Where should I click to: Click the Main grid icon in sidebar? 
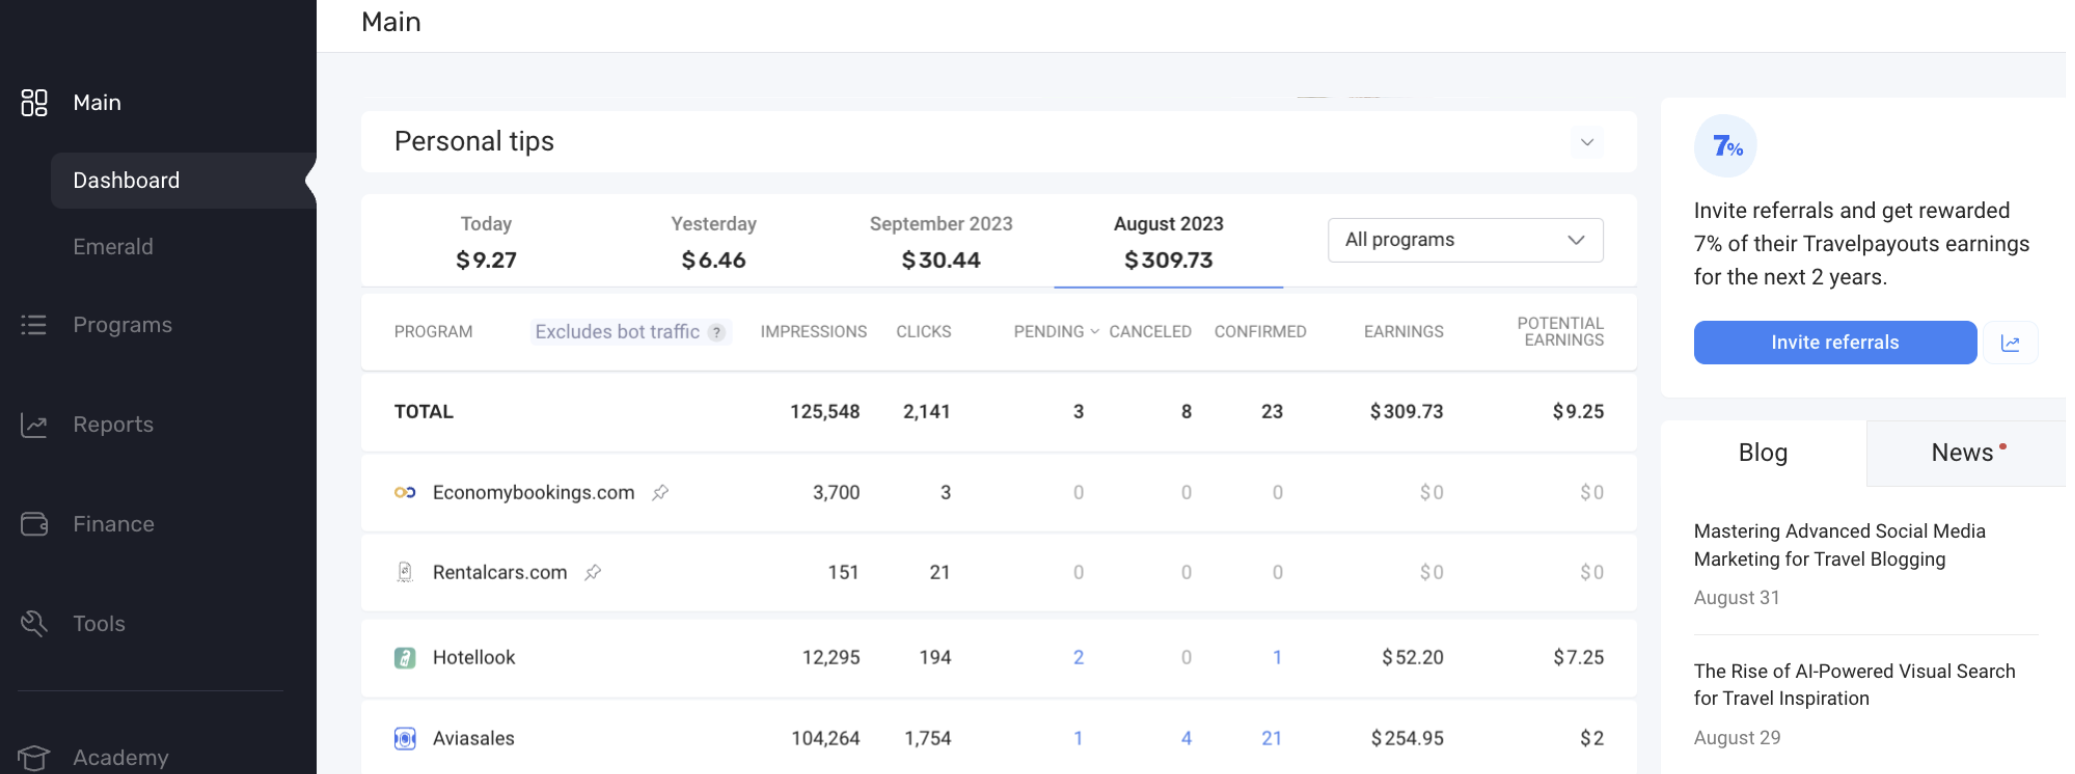(x=34, y=102)
